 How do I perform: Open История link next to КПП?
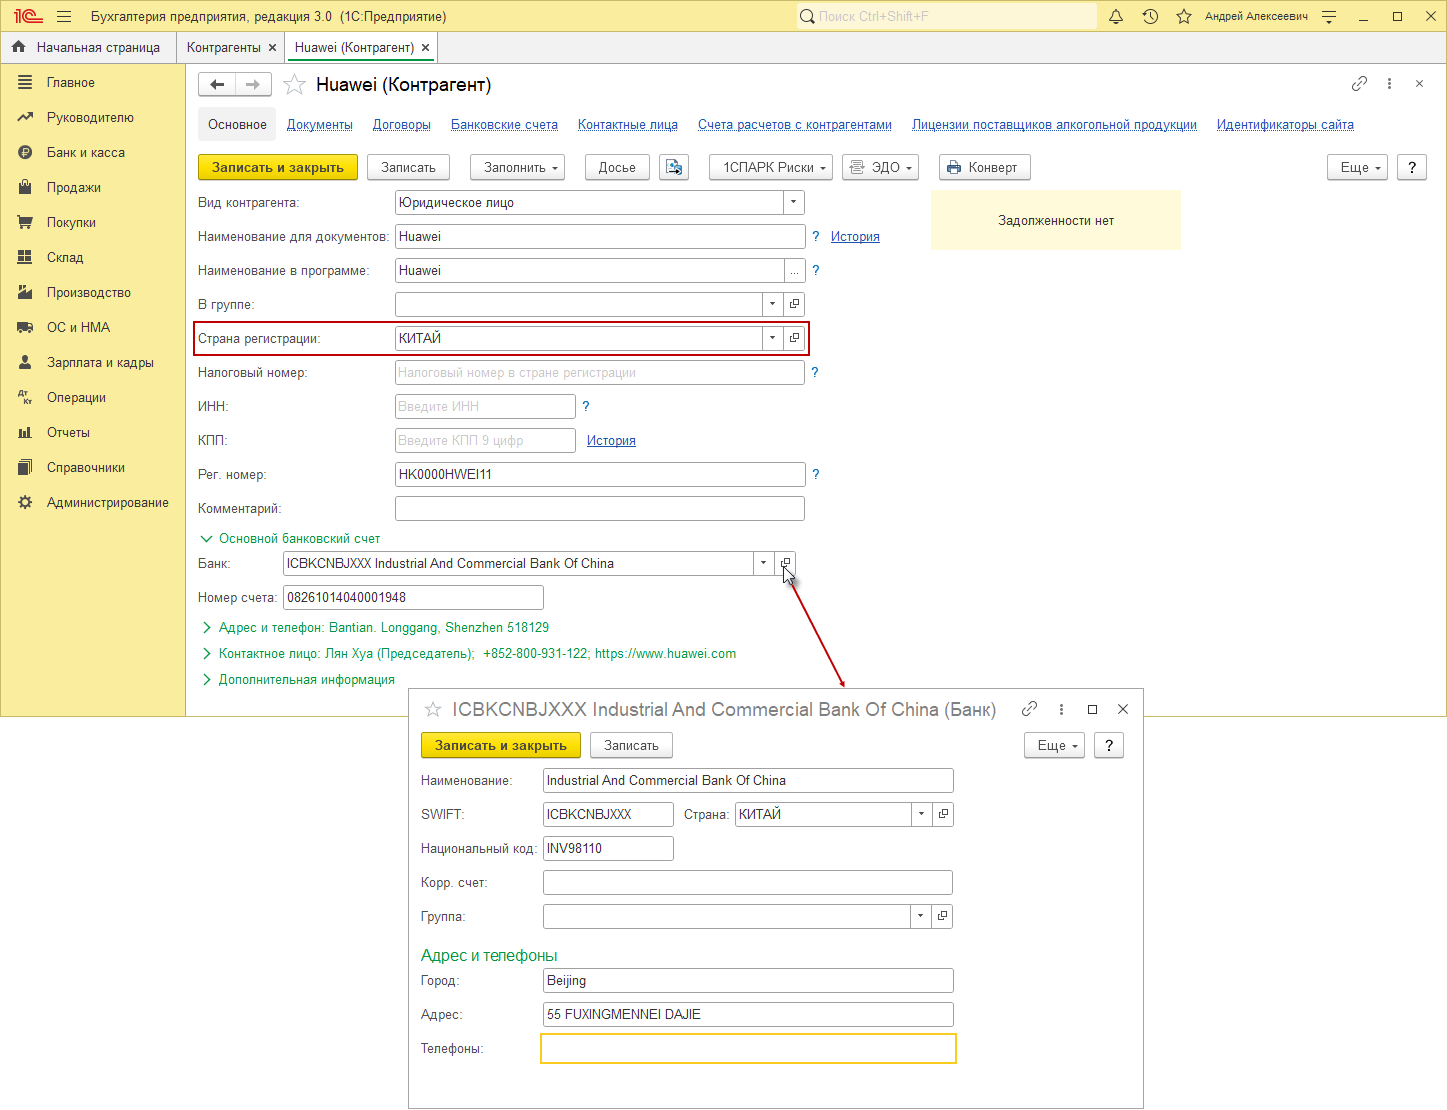pos(611,441)
